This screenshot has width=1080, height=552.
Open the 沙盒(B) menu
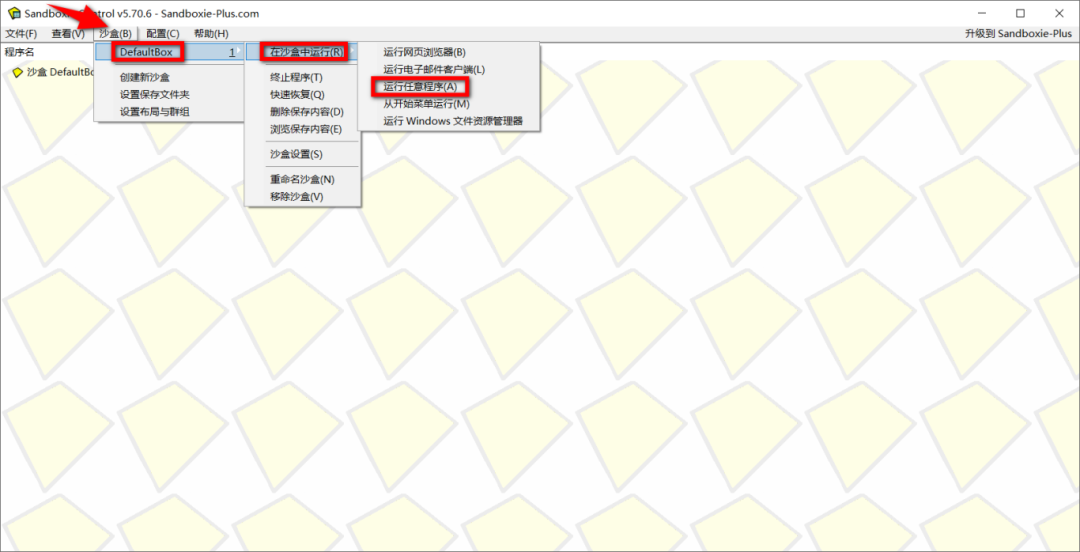(x=115, y=34)
